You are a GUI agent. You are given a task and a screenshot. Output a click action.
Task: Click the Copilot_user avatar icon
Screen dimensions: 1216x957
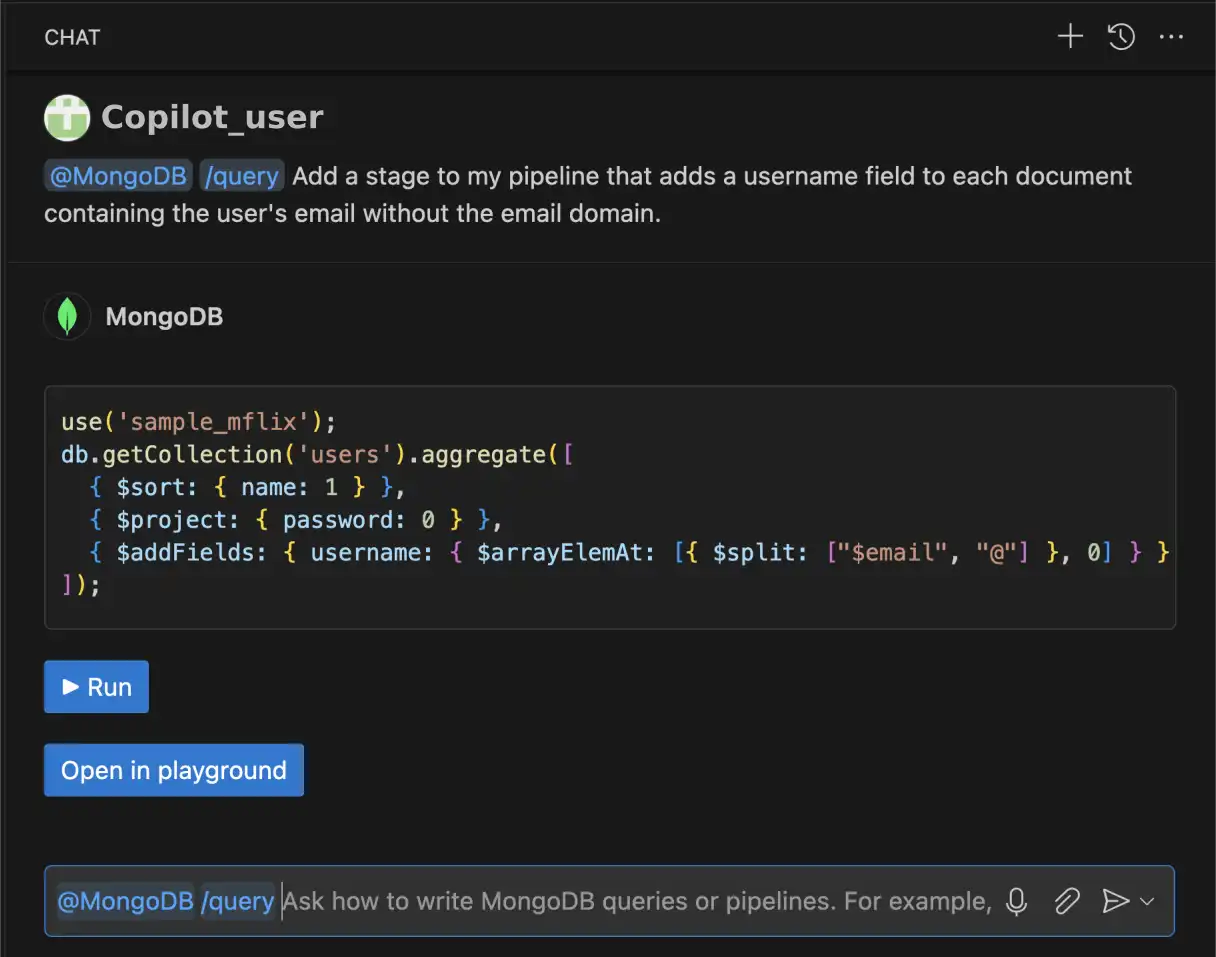tap(66, 116)
